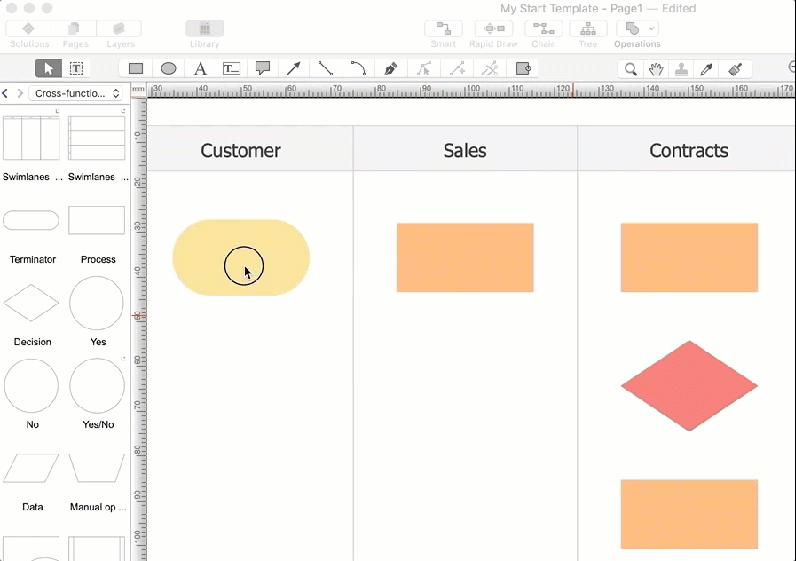Select the orange rectangle in Sales lane
The height and width of the screenshot is (561, 796).
coord(465,257)
